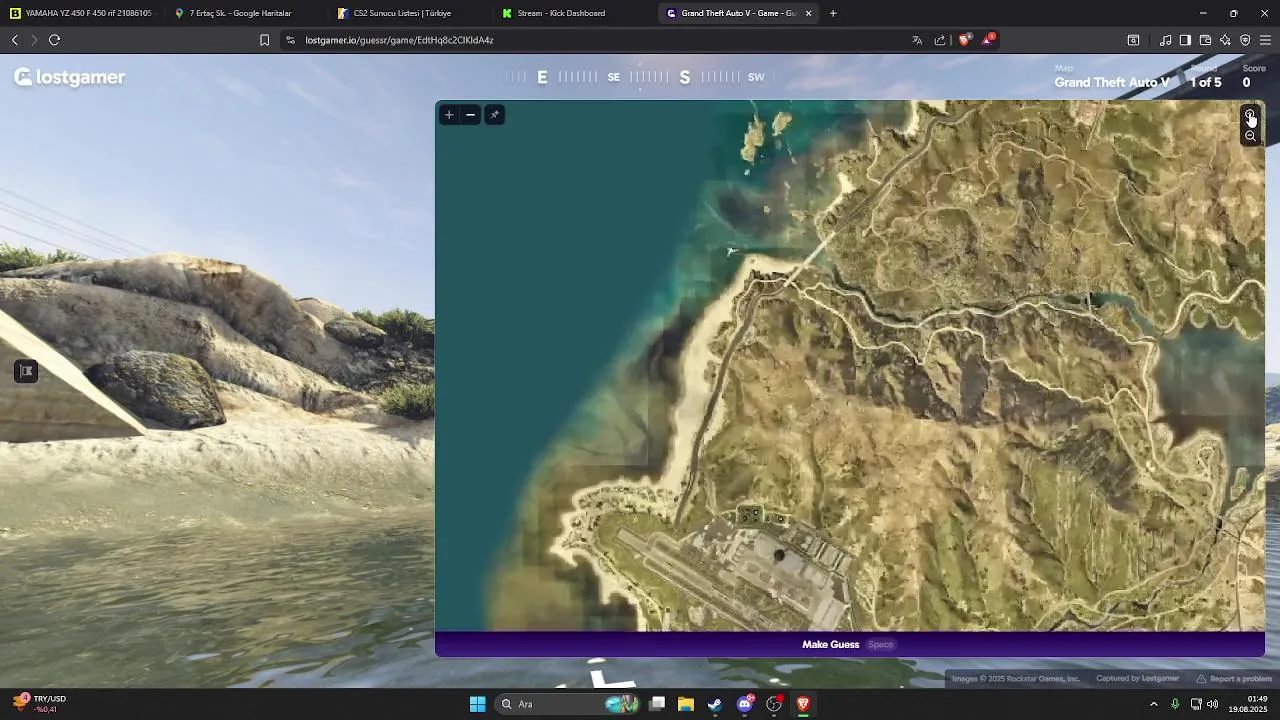Open Brave Shields lion icon
1280x720 pixels.
(x=965, y=40)
